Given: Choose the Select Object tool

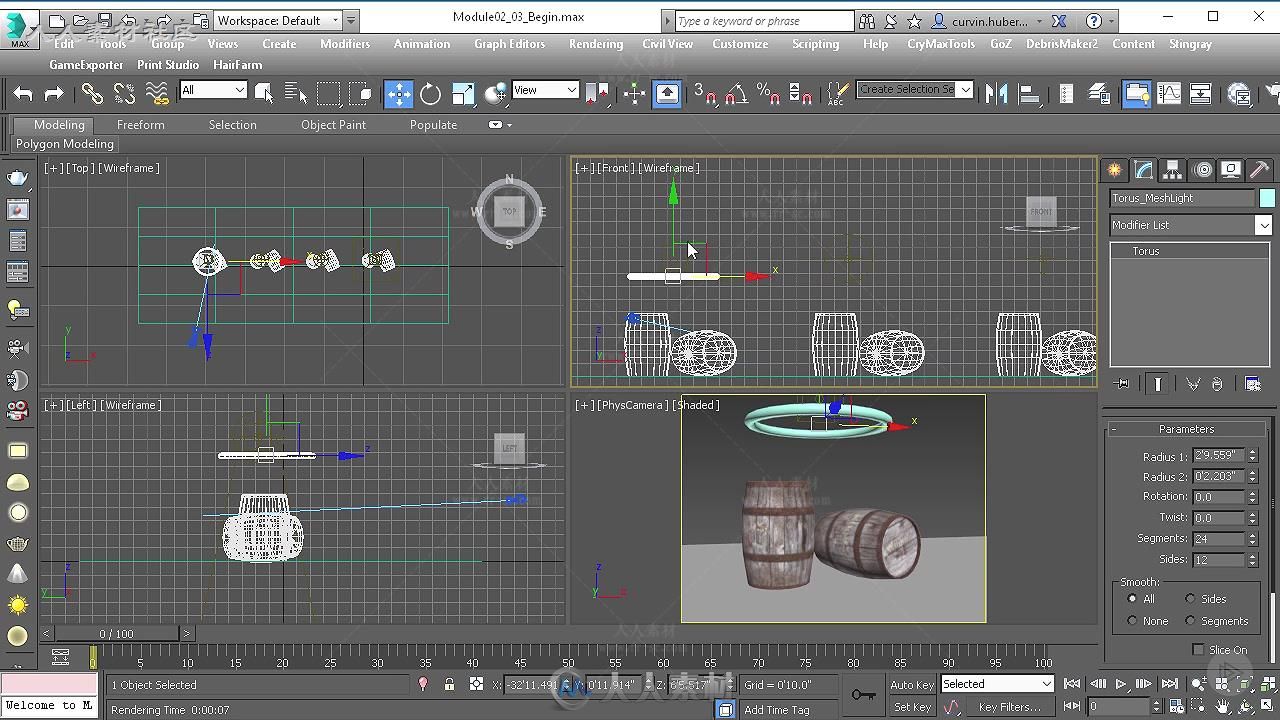Looking at the screenshot, I should point(264,94).
